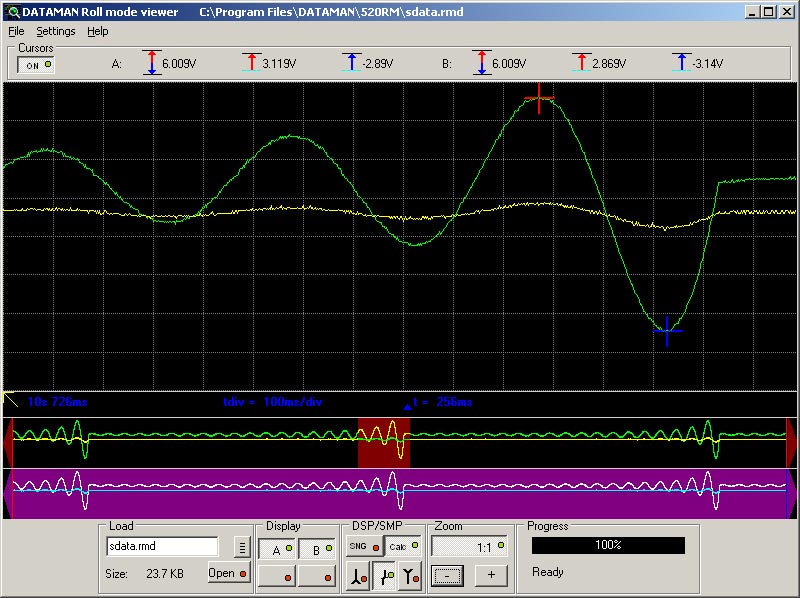Screen dimensions: 800x598
Task: Click cursor A's 6.009V dual-arrow icon
Action: (150, 62)
